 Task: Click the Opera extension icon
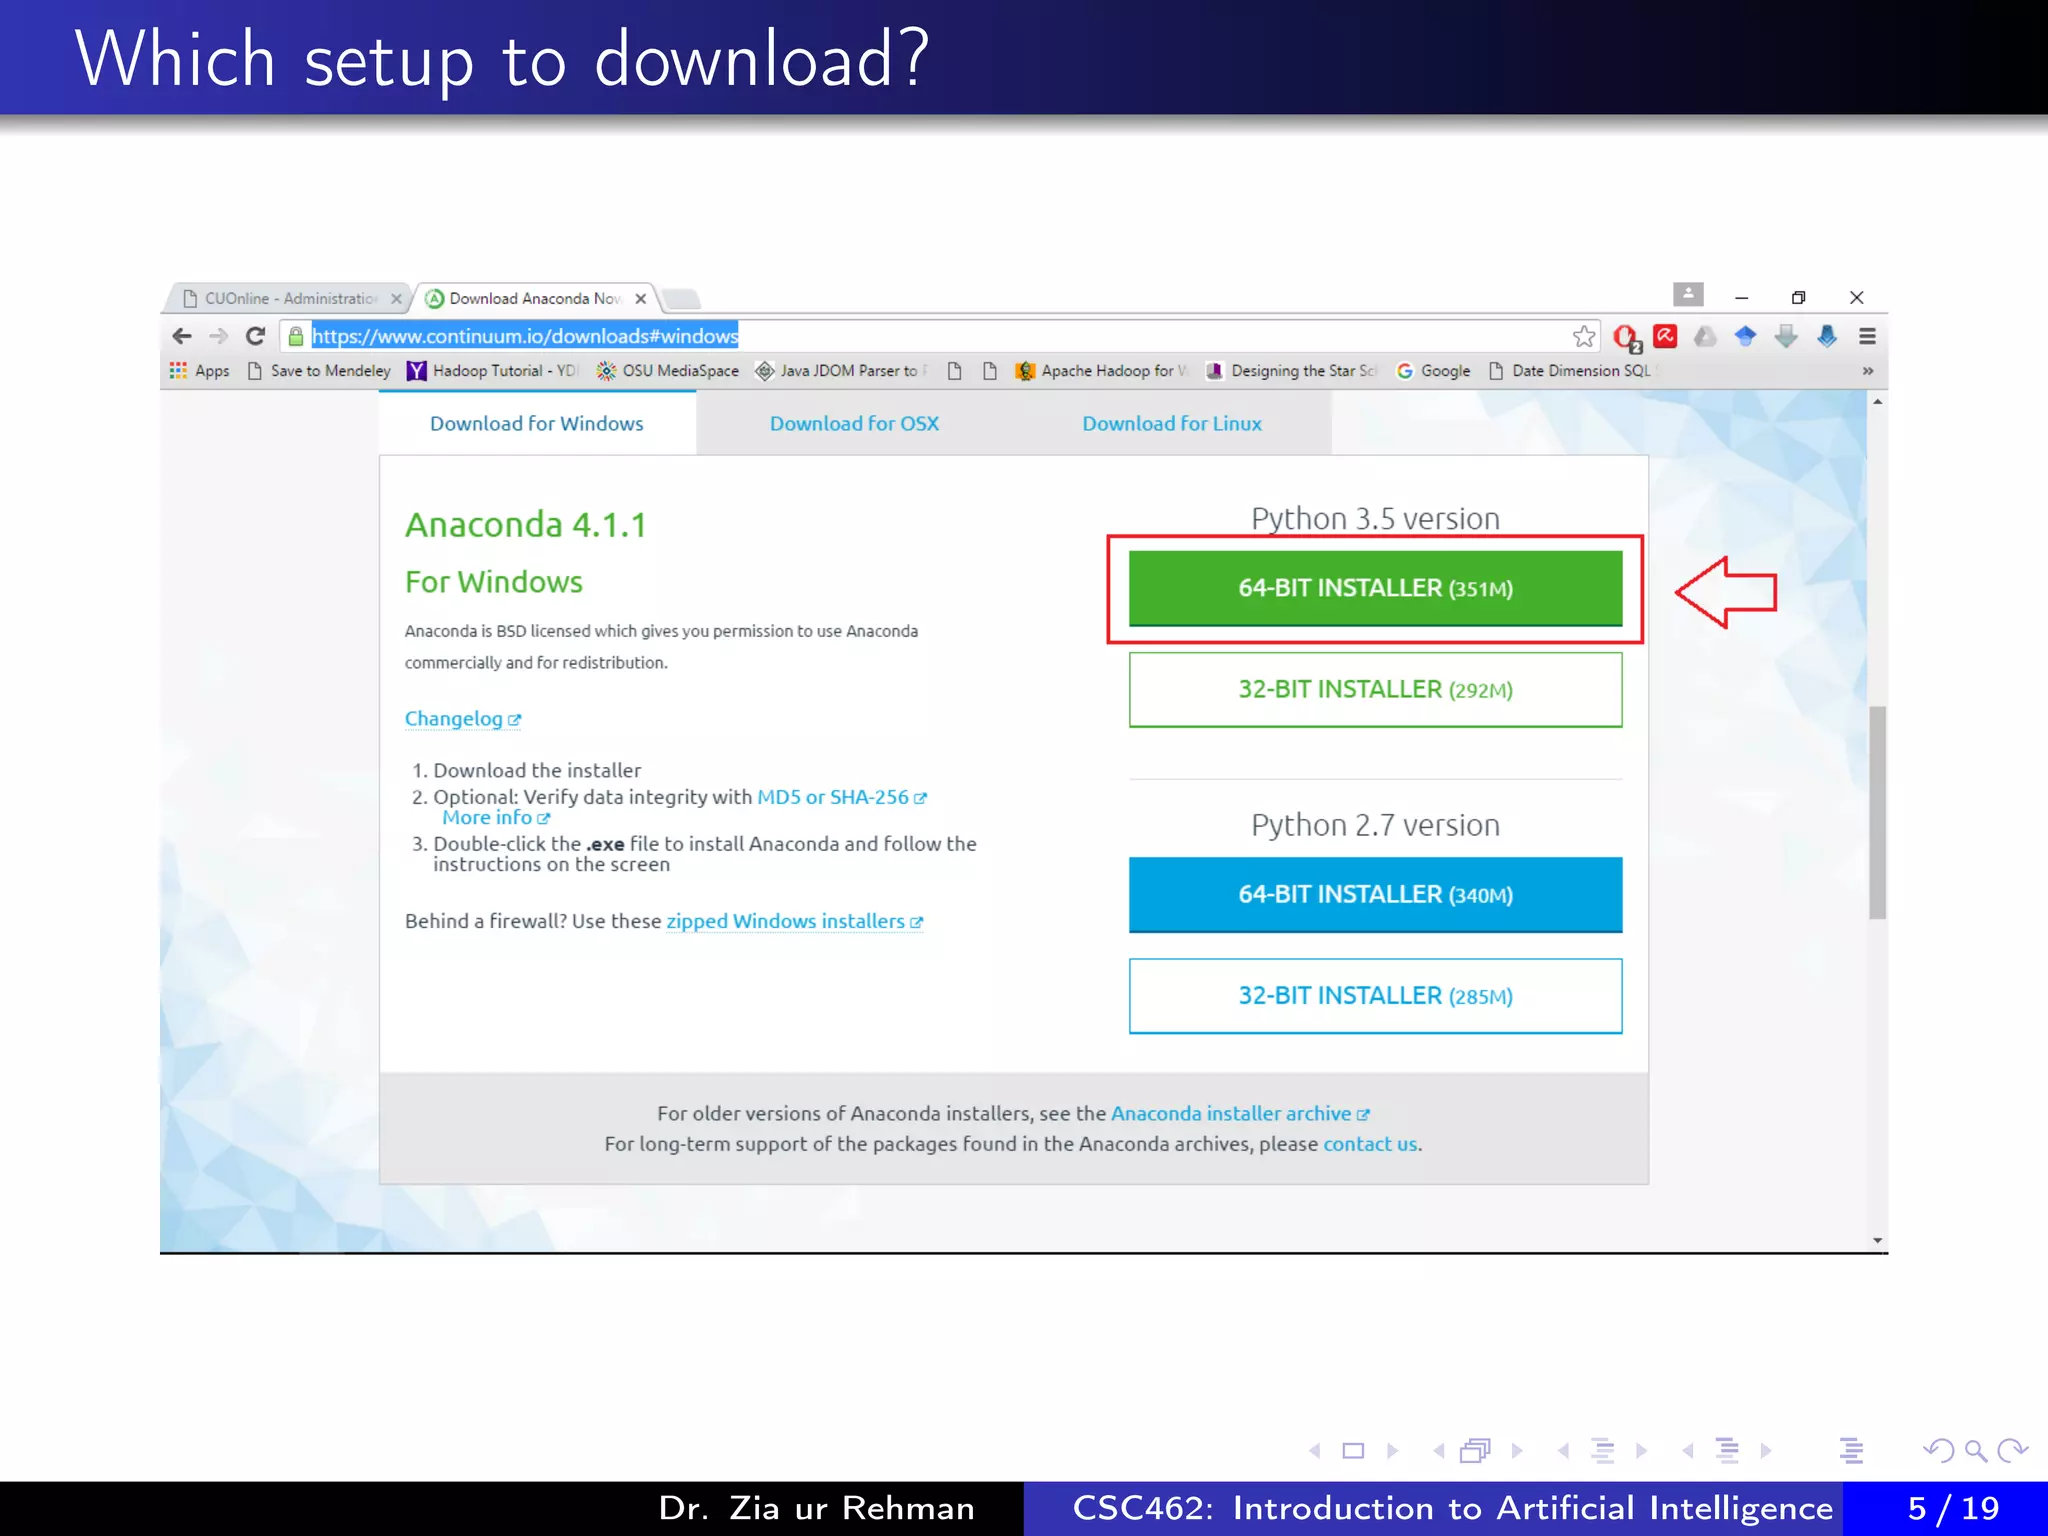point(1625,337)
